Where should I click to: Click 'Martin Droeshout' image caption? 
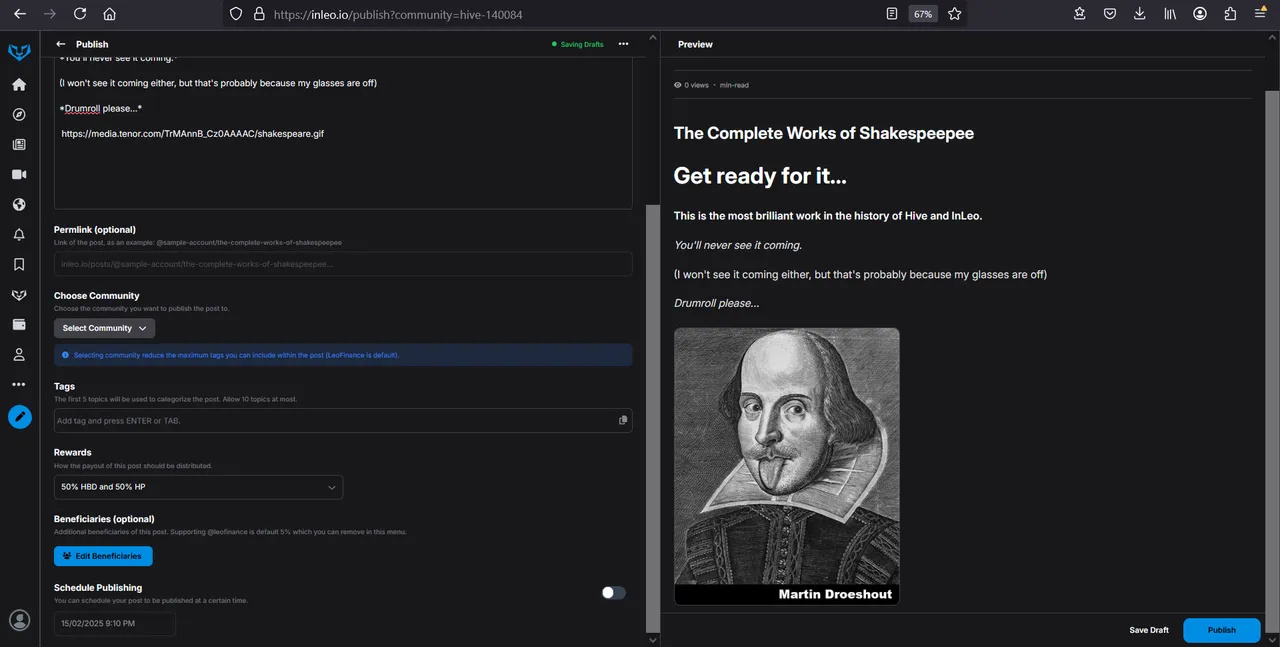(x=835, y=594)
